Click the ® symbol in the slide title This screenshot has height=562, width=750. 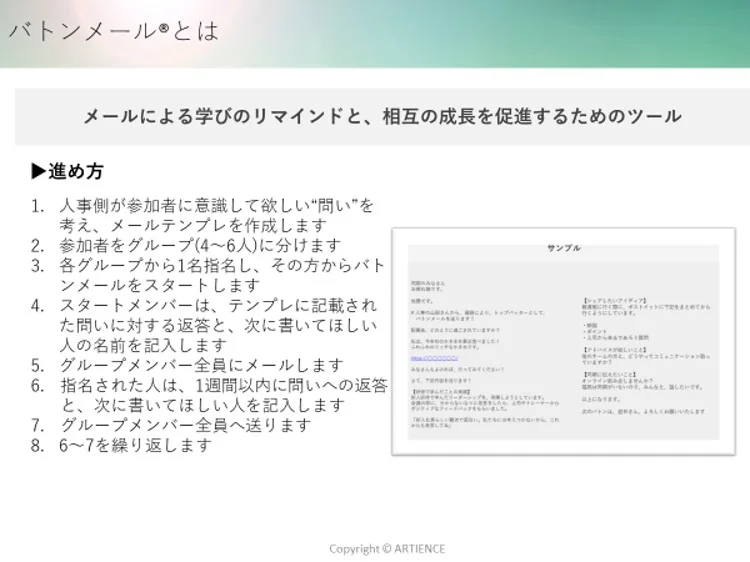click(x=163, y=29)
